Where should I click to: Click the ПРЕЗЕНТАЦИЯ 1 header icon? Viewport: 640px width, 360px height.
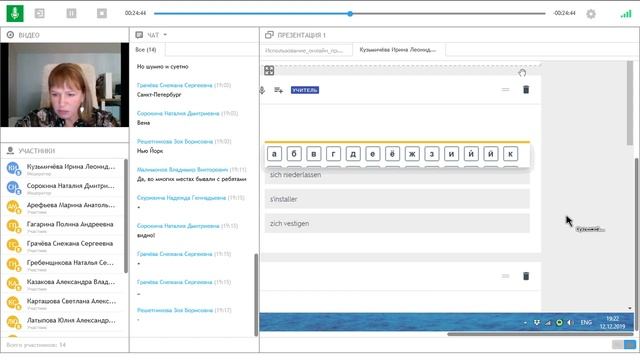(x=269, y=35)
